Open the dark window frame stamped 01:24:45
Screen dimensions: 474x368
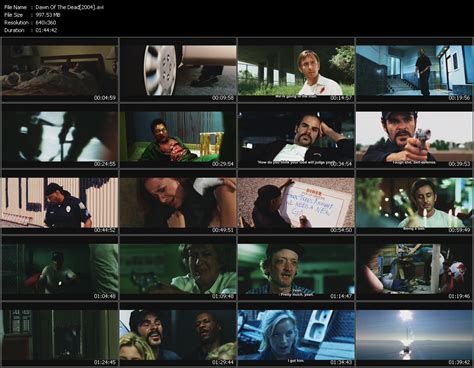tap(60, 334)
